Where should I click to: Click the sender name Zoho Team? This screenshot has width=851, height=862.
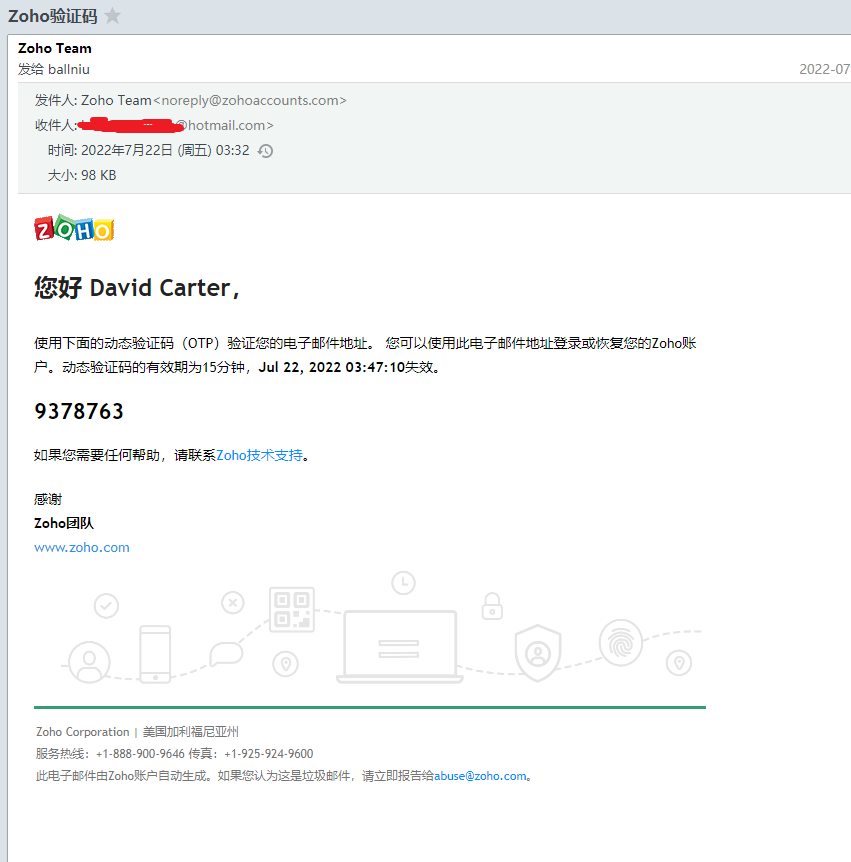coord(54,48)
